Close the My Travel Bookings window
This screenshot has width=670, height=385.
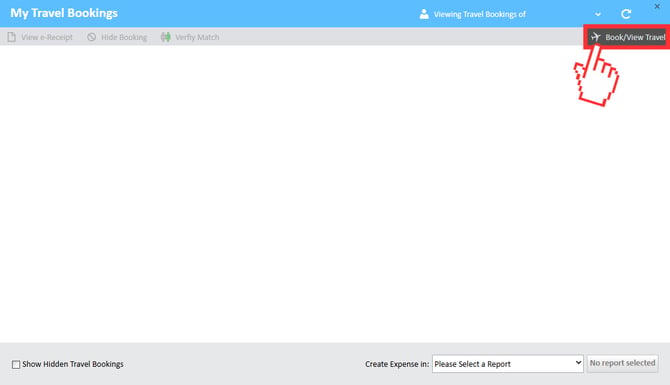coord(657,6)
